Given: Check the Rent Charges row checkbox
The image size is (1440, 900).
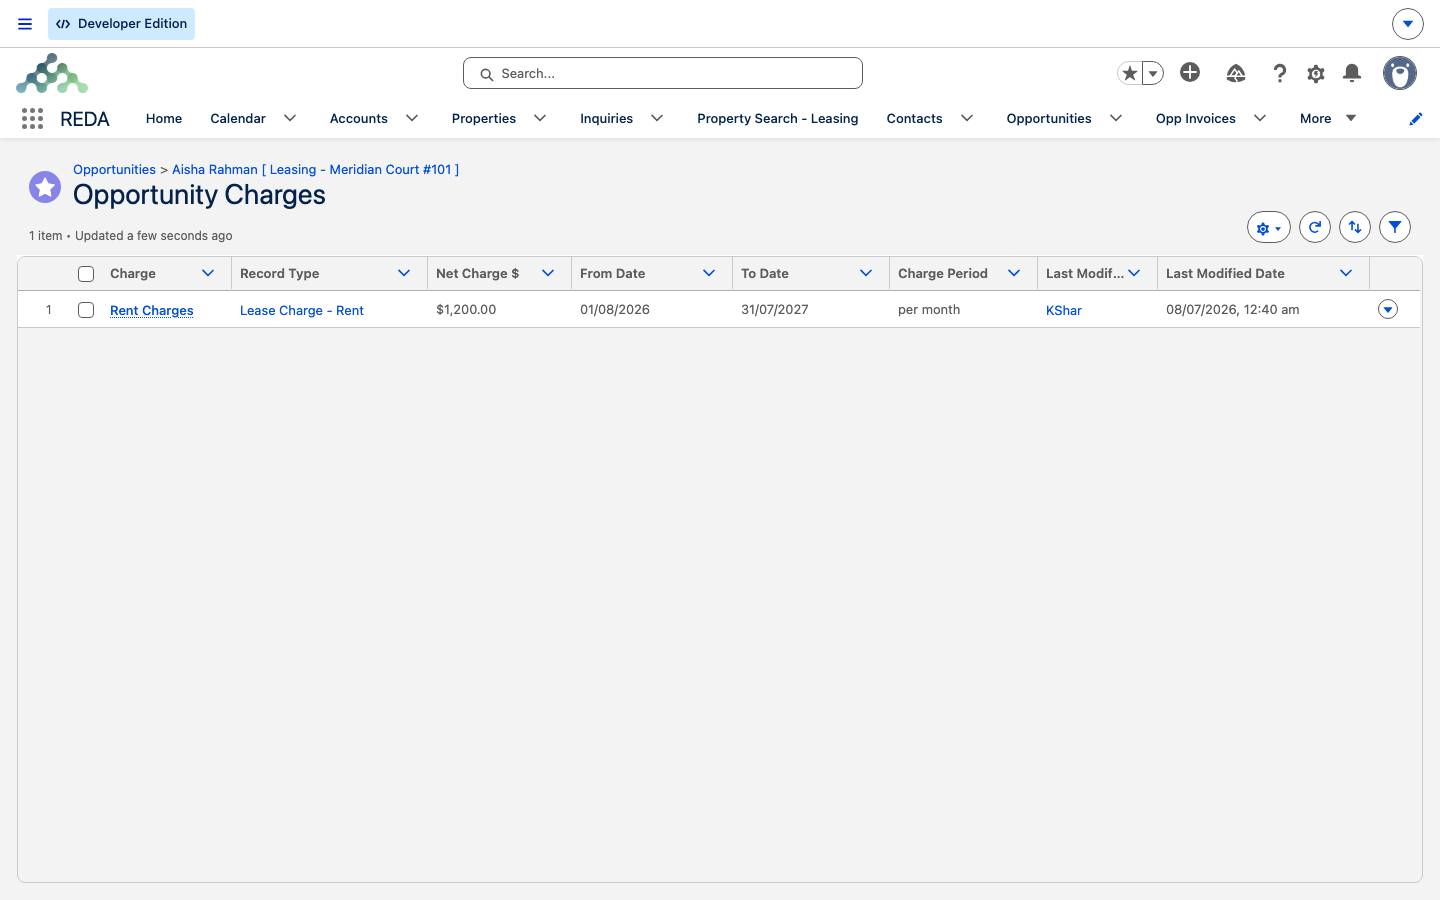Looking at the screenshot, I should click(x=86, y=310).
